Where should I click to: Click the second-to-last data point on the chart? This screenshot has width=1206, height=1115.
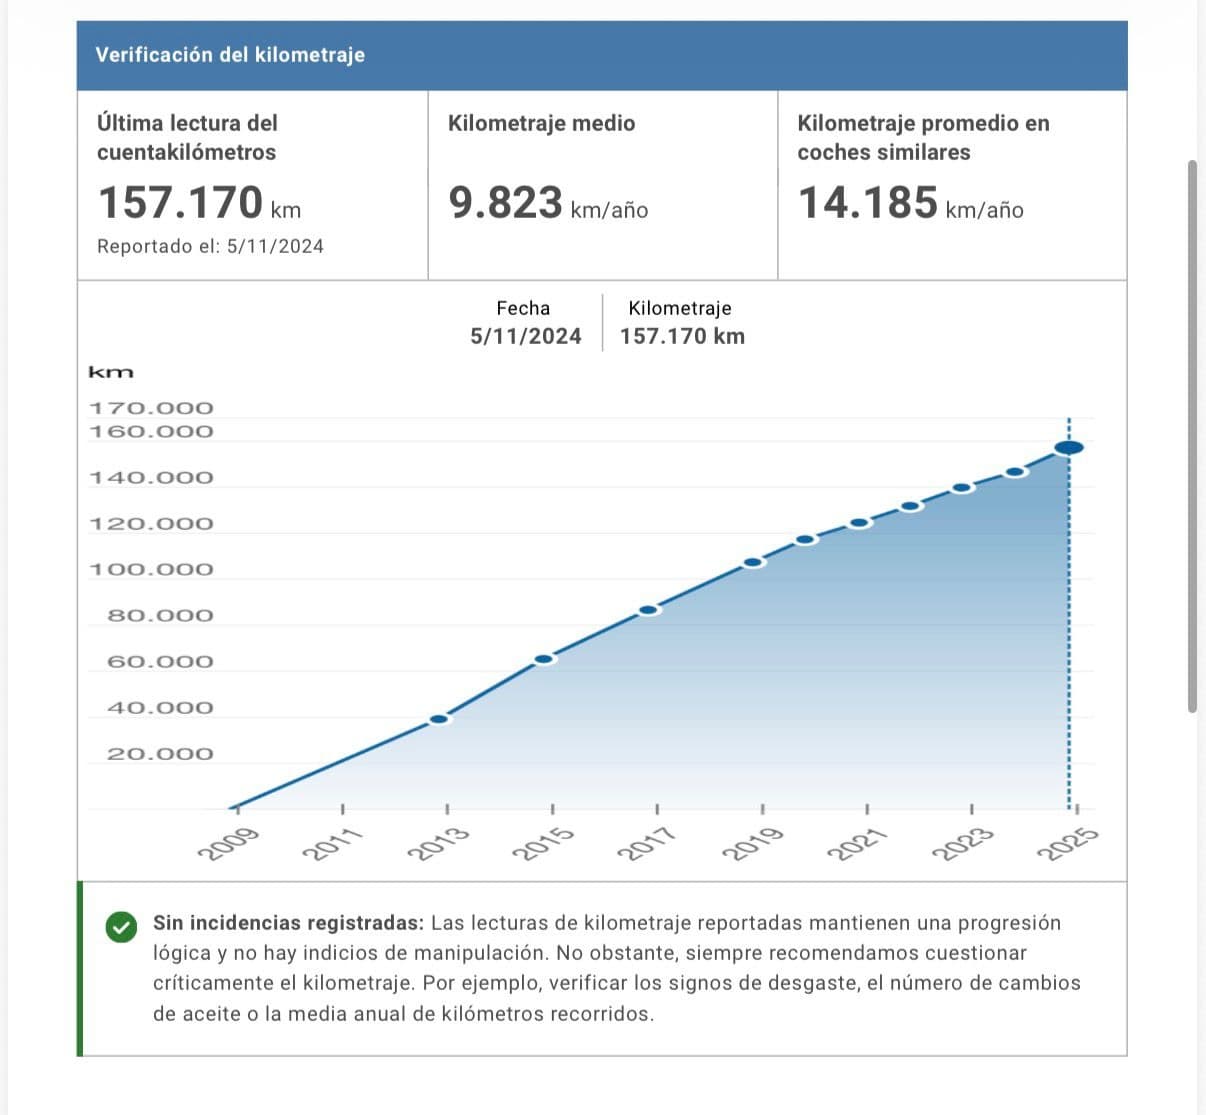click(x=1015, y=472)
